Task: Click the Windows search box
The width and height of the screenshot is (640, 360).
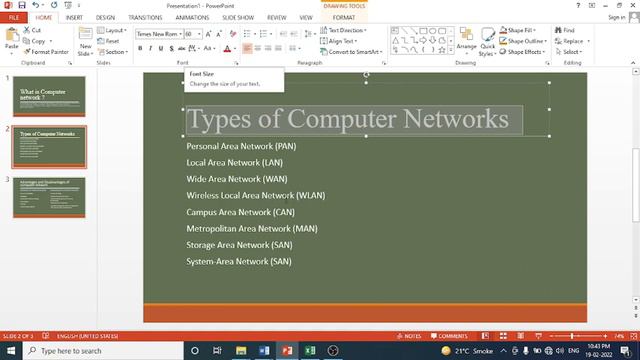Action: [x=103, y=351]
